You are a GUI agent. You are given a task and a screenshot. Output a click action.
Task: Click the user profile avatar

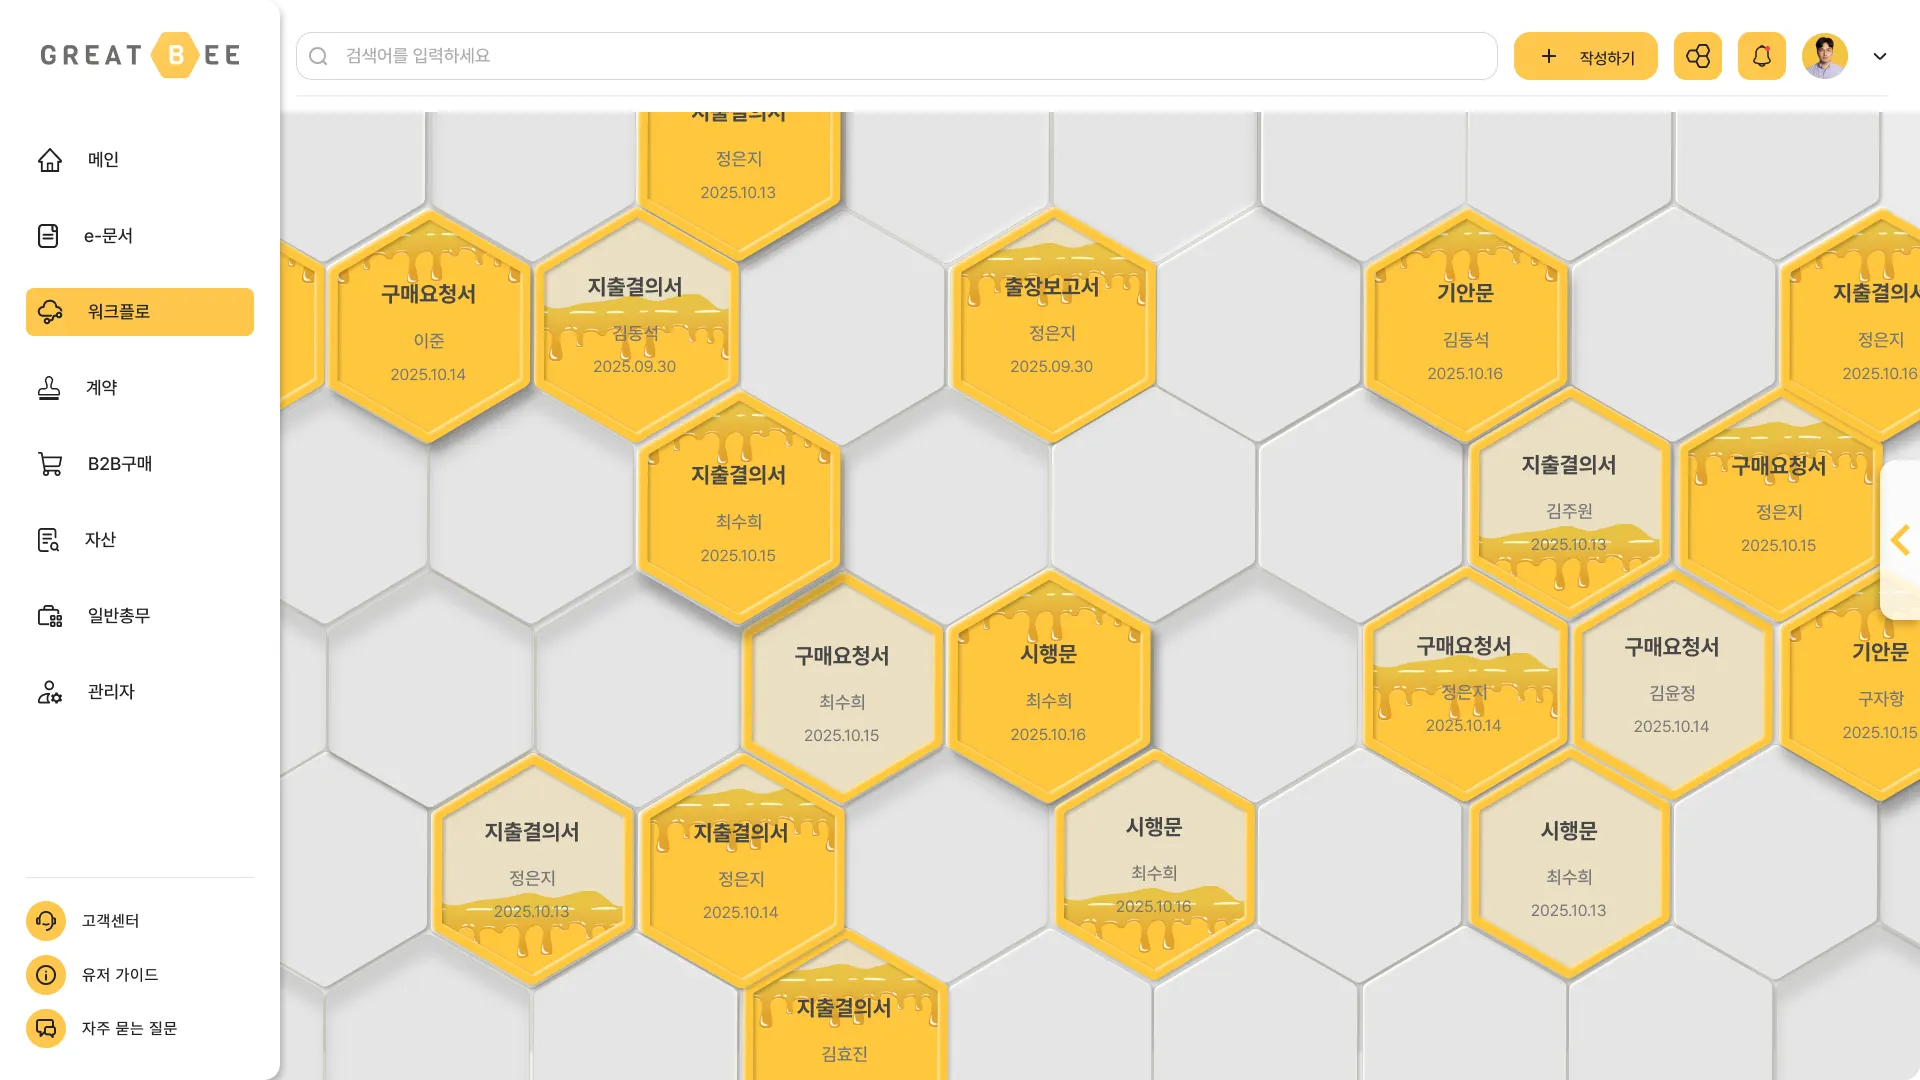point(1824,56)
